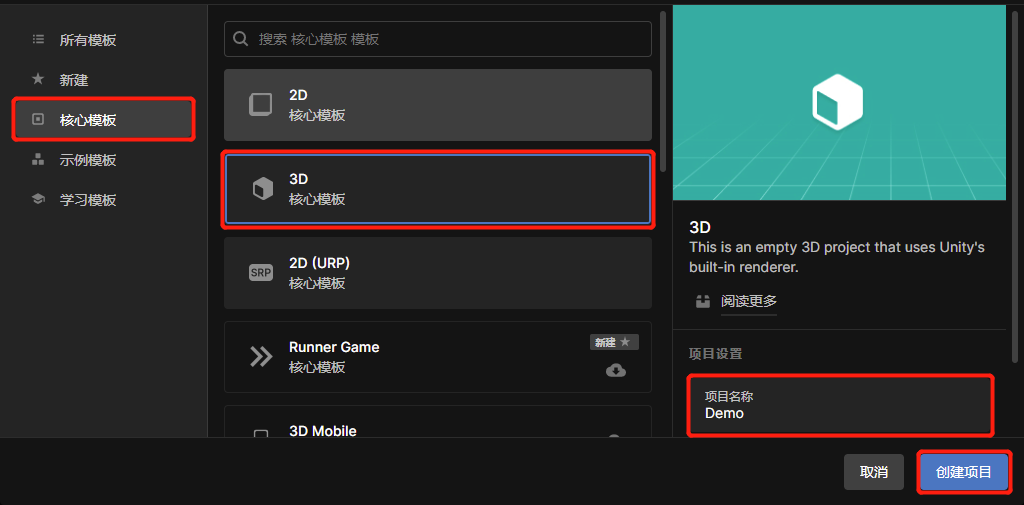Click the square icon beside 核心模板
Screen dimensions: 1024x505
pyautogui.click(x=38, y=120)
